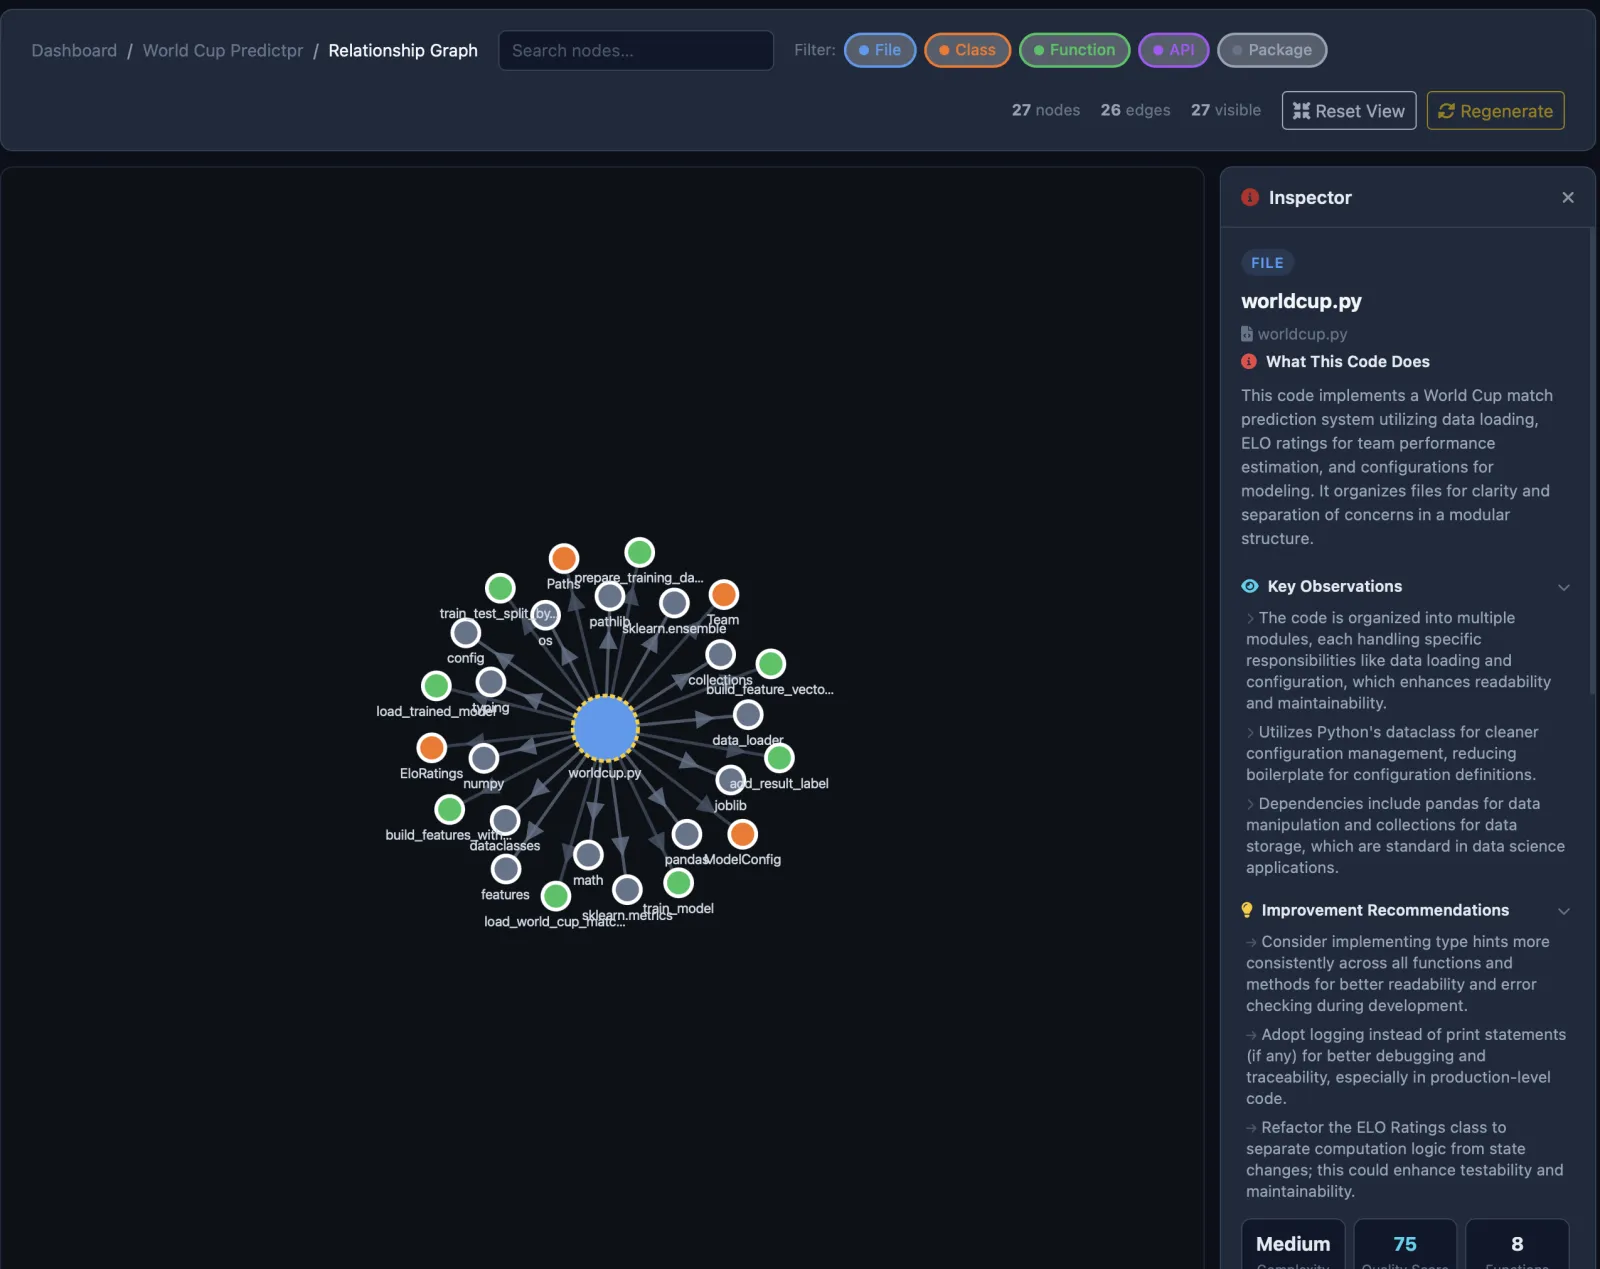This screenshot has width=1600, height=1269.
Task: Click the load_trained_model function node
Action: [x=436, y=686]
